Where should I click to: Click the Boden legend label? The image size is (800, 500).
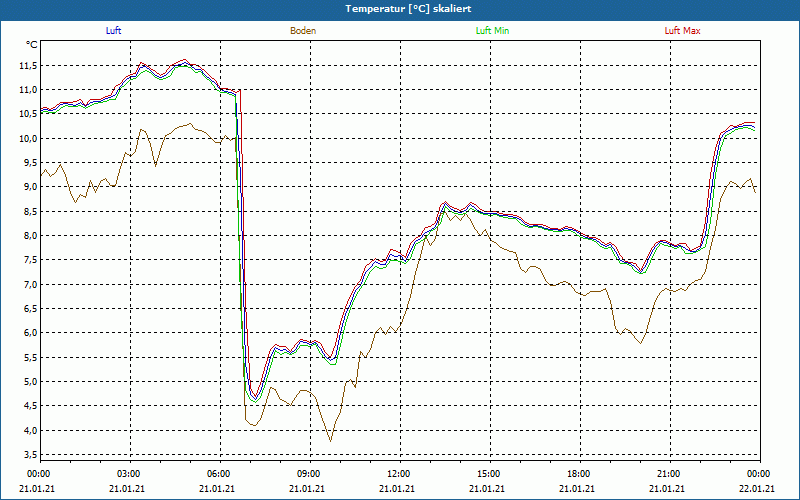tap(303, 31)
